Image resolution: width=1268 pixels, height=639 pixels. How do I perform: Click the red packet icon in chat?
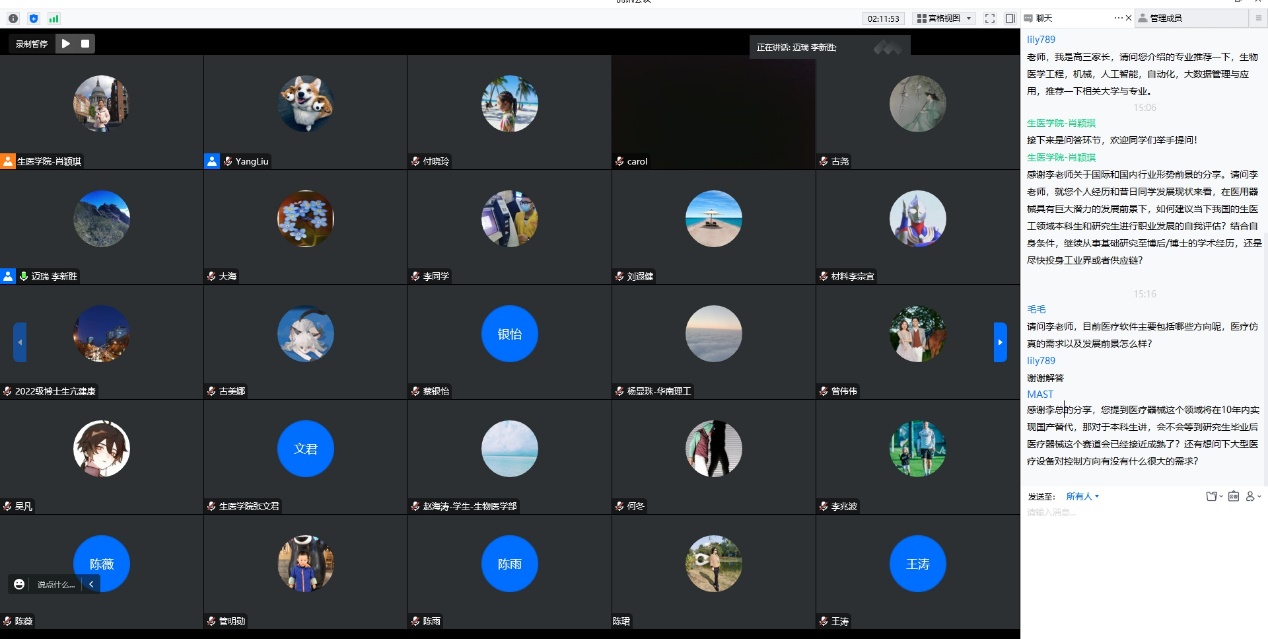coord(1234,496)
